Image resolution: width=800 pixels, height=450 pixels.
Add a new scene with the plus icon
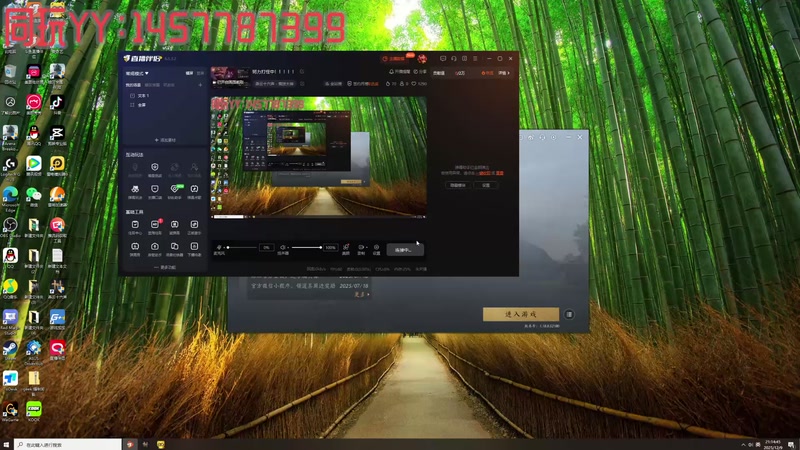200,85
